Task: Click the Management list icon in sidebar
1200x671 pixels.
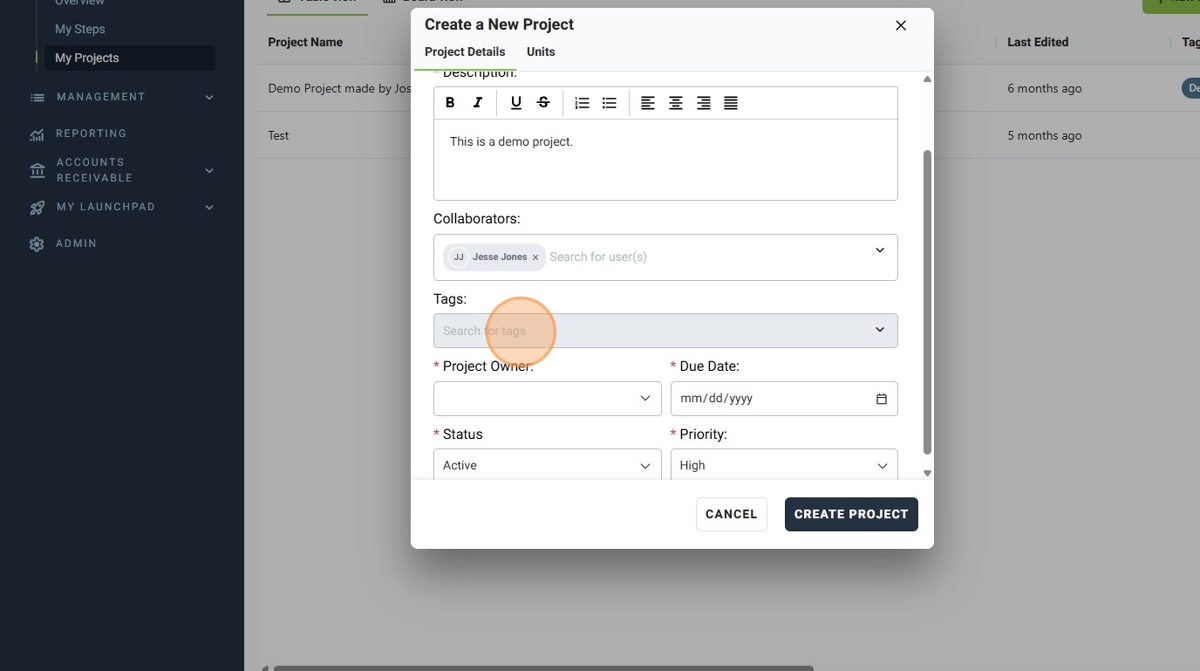Action: pos(38,97)
